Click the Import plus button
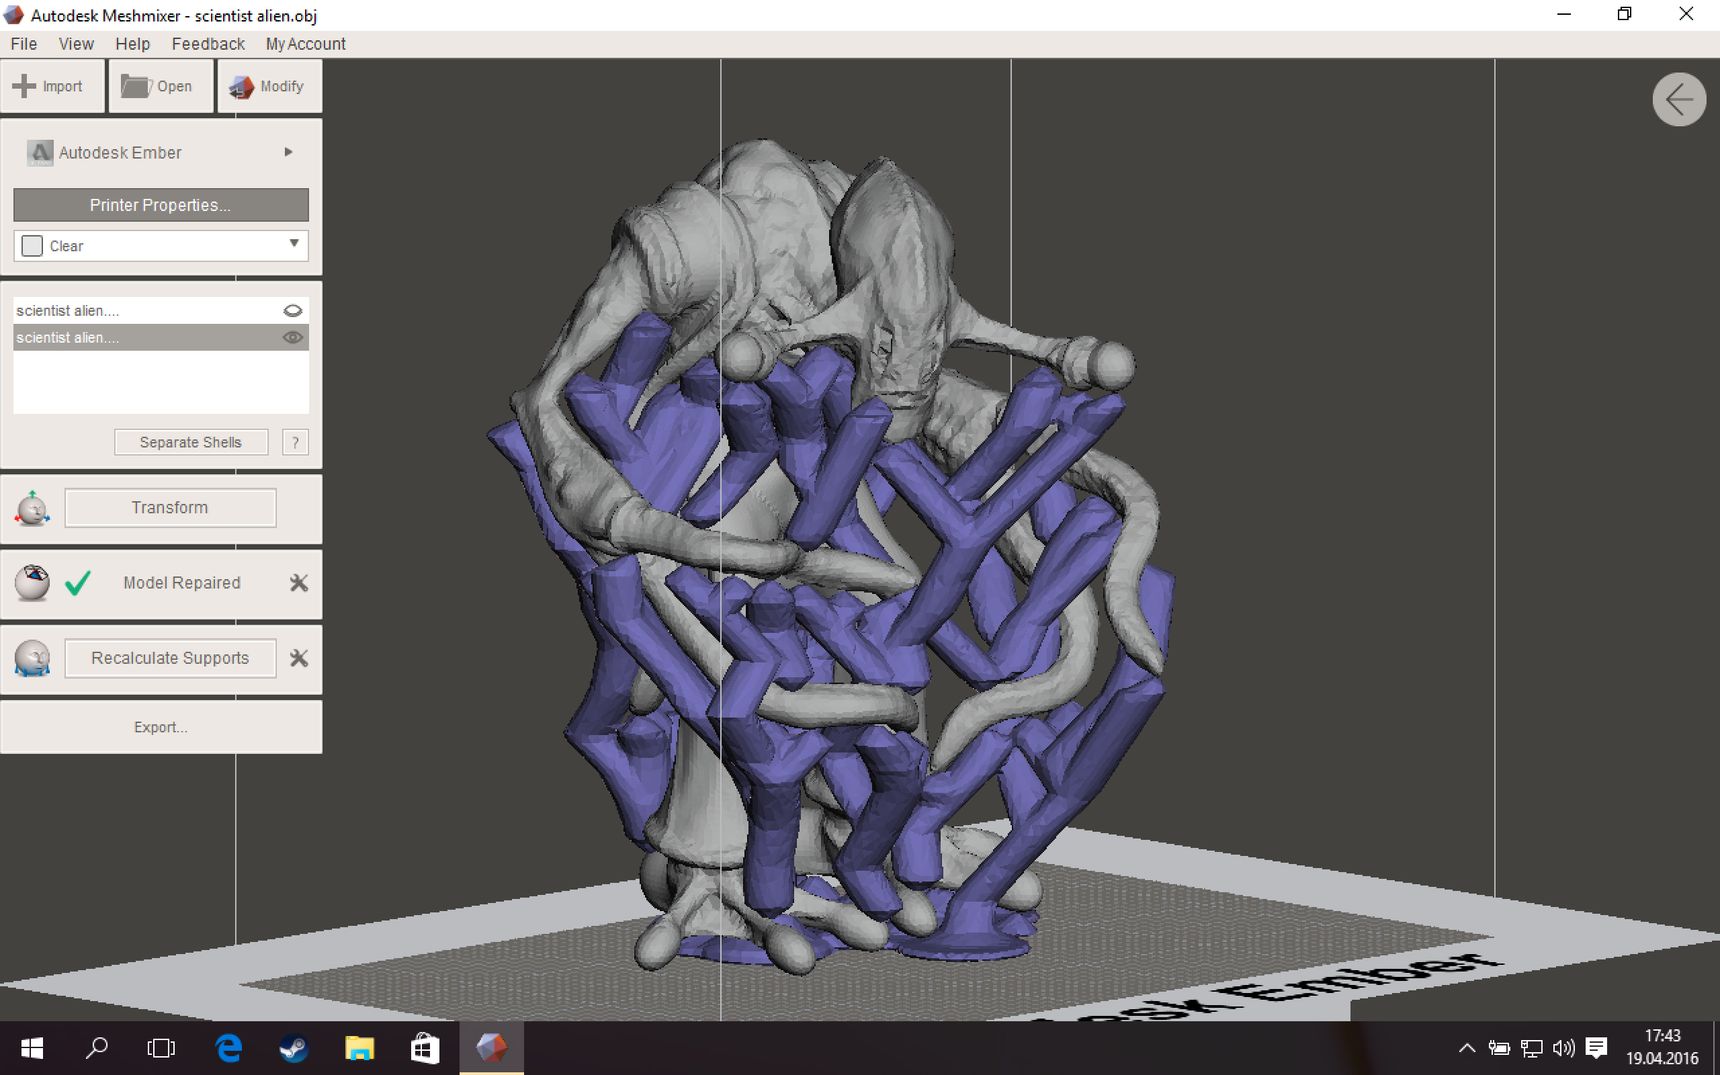Viewport: 1720px width, 1075px height. 52,86
